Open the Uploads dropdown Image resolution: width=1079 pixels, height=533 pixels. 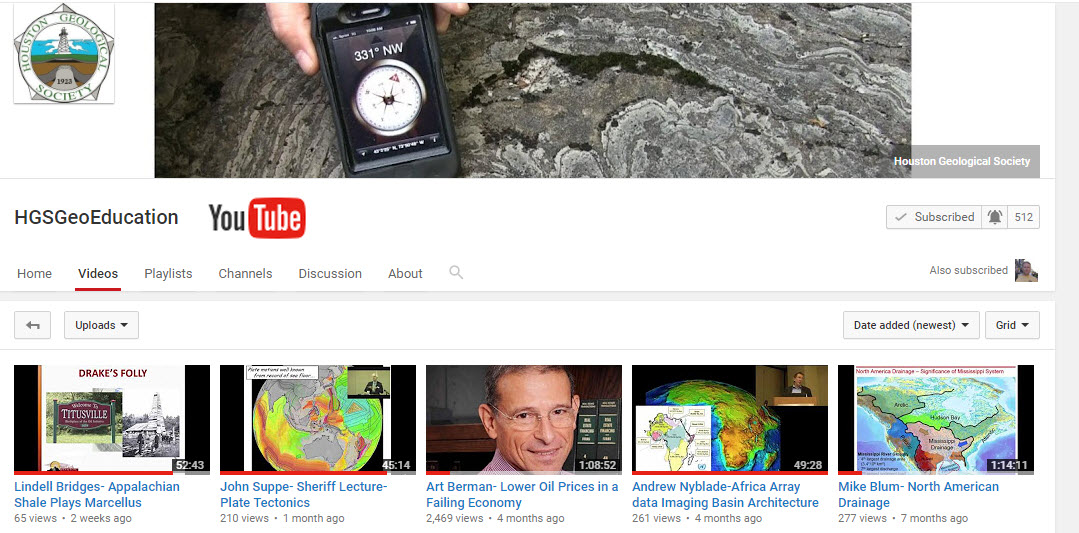click(x=101, y=325)
